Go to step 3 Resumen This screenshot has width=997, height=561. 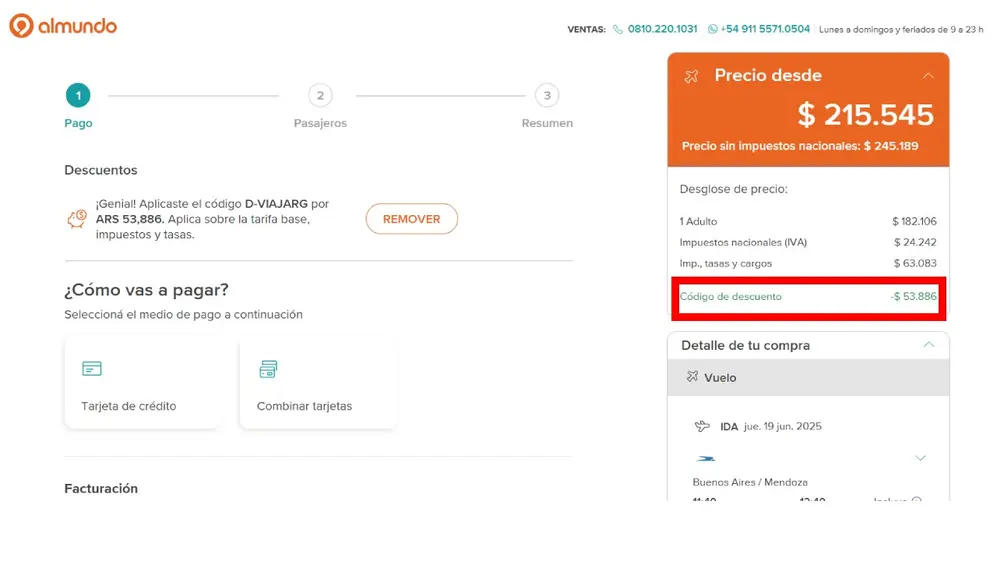[547, 95]
